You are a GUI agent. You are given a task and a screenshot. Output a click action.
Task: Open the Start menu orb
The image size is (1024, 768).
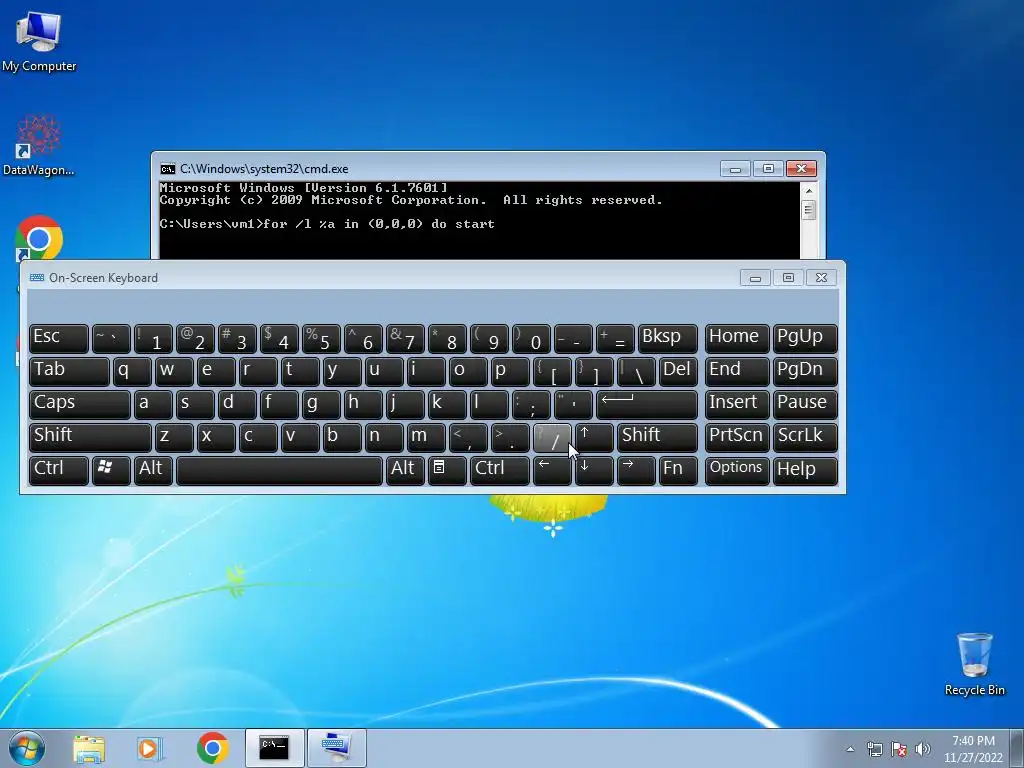coord(27,748)
